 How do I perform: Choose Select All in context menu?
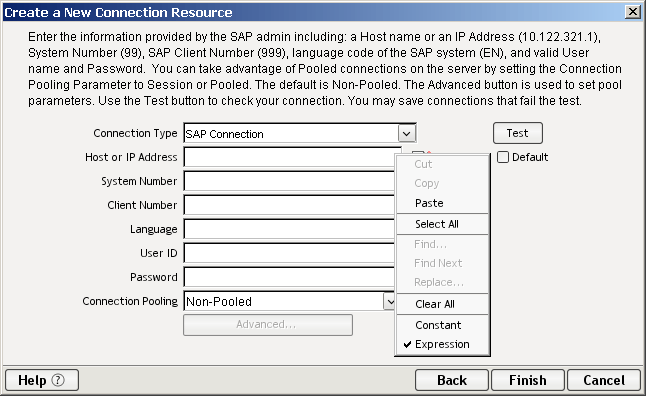[x=442, y=224]
